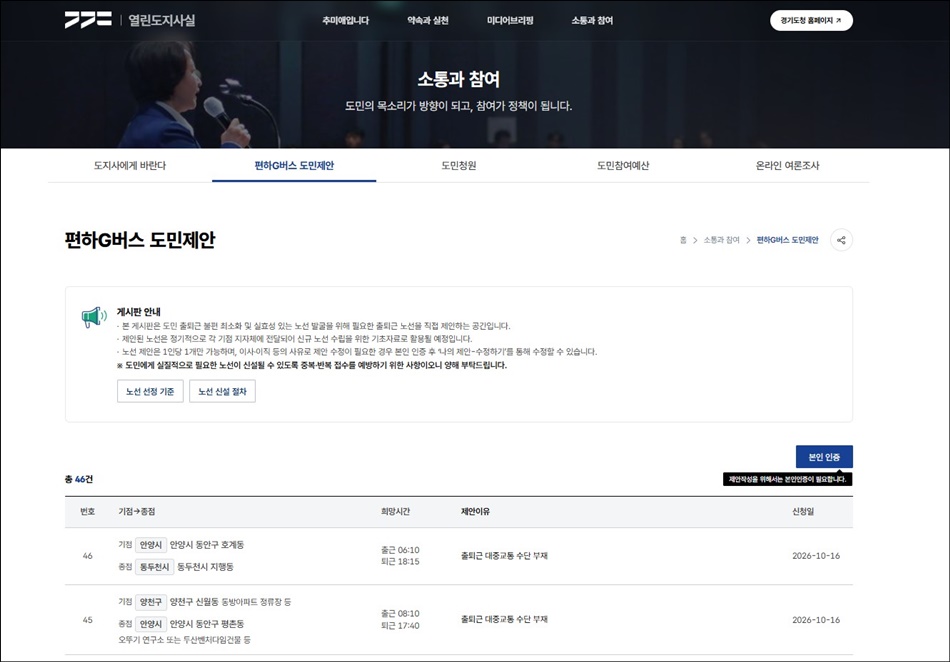Image resolution: width=950 pixels, height=662 pixels.
Task: Click the 게시판 안내 heading
Action: pos(139,312)
